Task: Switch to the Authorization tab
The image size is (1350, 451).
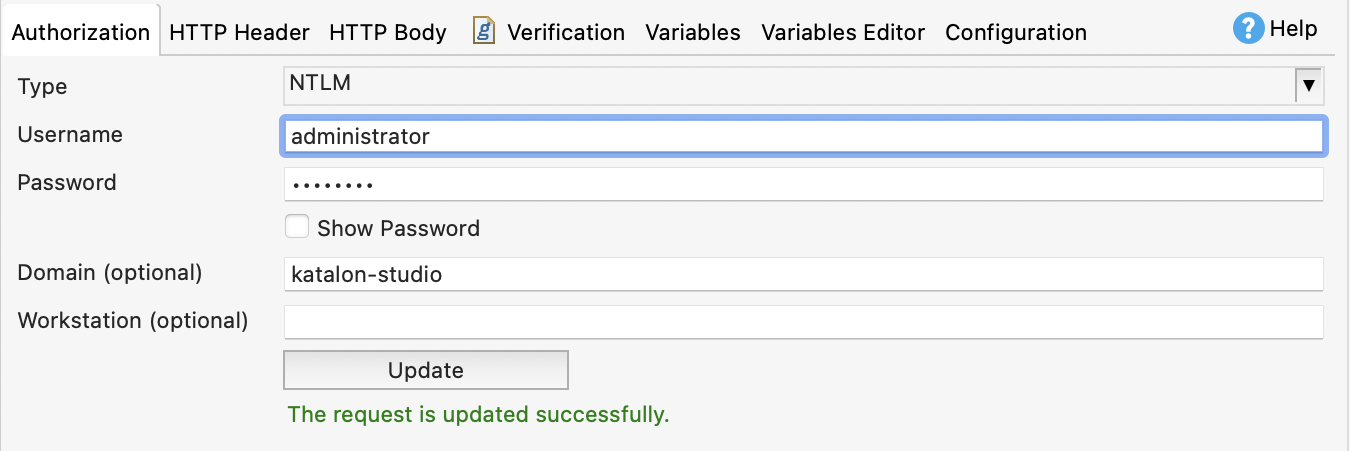Action: click(x=80, y=32)
